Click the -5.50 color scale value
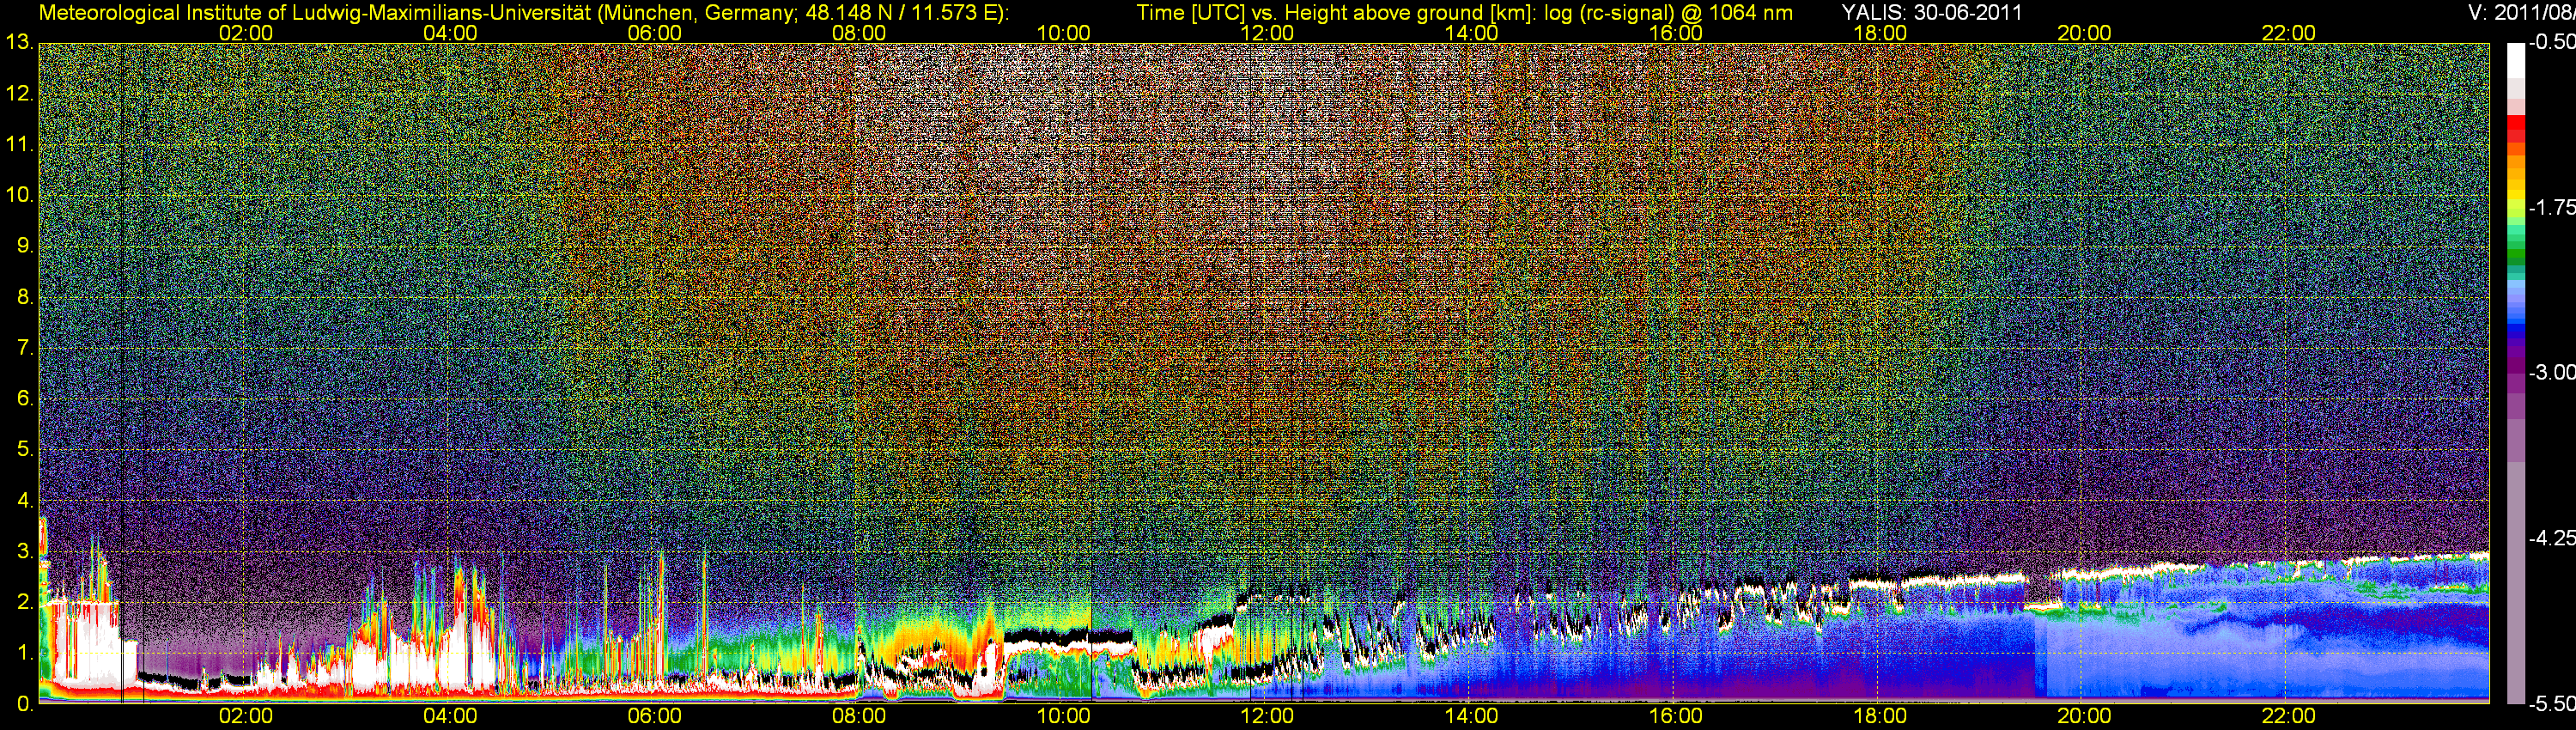 2551,704
